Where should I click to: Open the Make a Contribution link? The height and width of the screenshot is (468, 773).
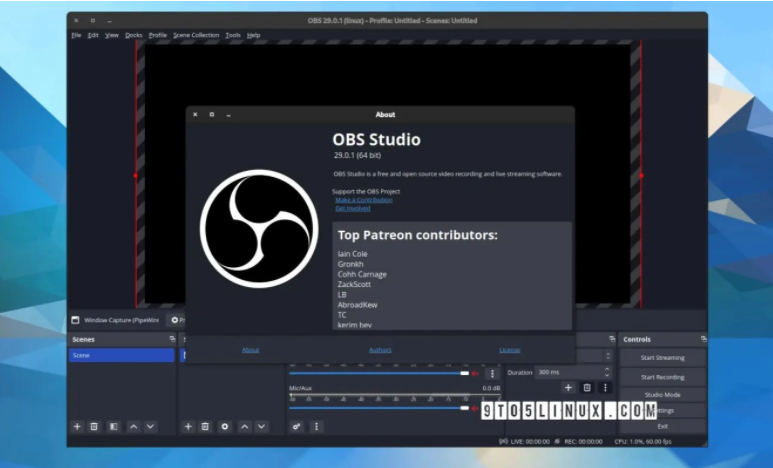[x=364, y=200]
